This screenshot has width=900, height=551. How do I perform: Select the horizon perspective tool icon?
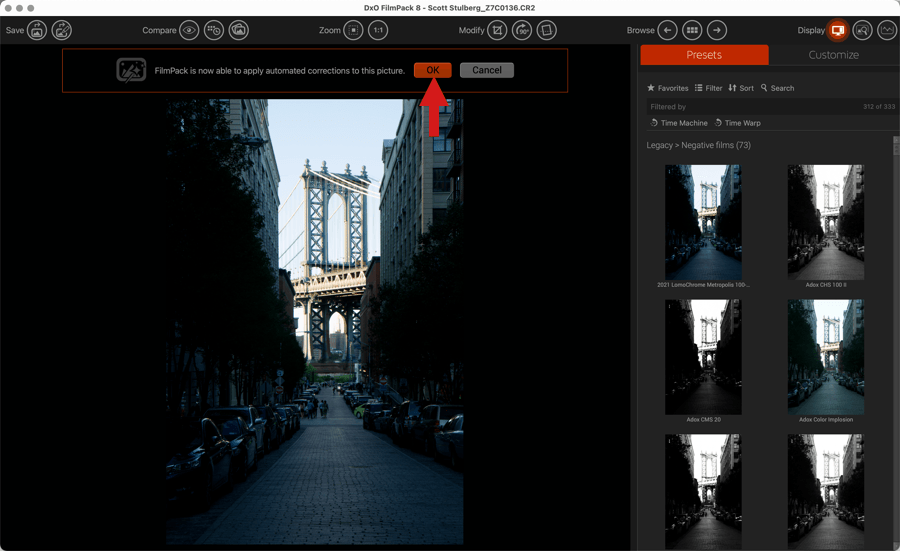(x=547, y=31)
